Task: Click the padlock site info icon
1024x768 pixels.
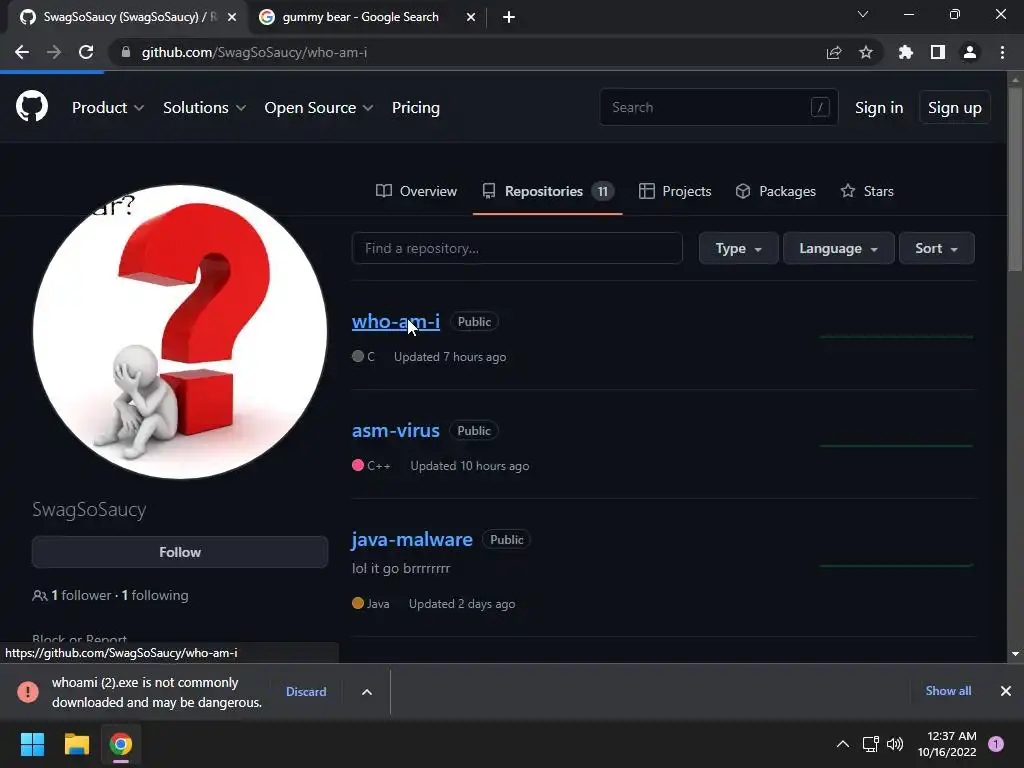Action: pyautogui.click(x=126, y=52)
